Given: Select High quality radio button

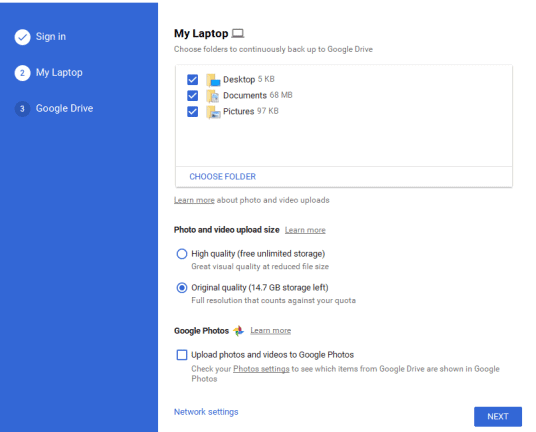Looking at the screenshot, I should pos(182,254).
